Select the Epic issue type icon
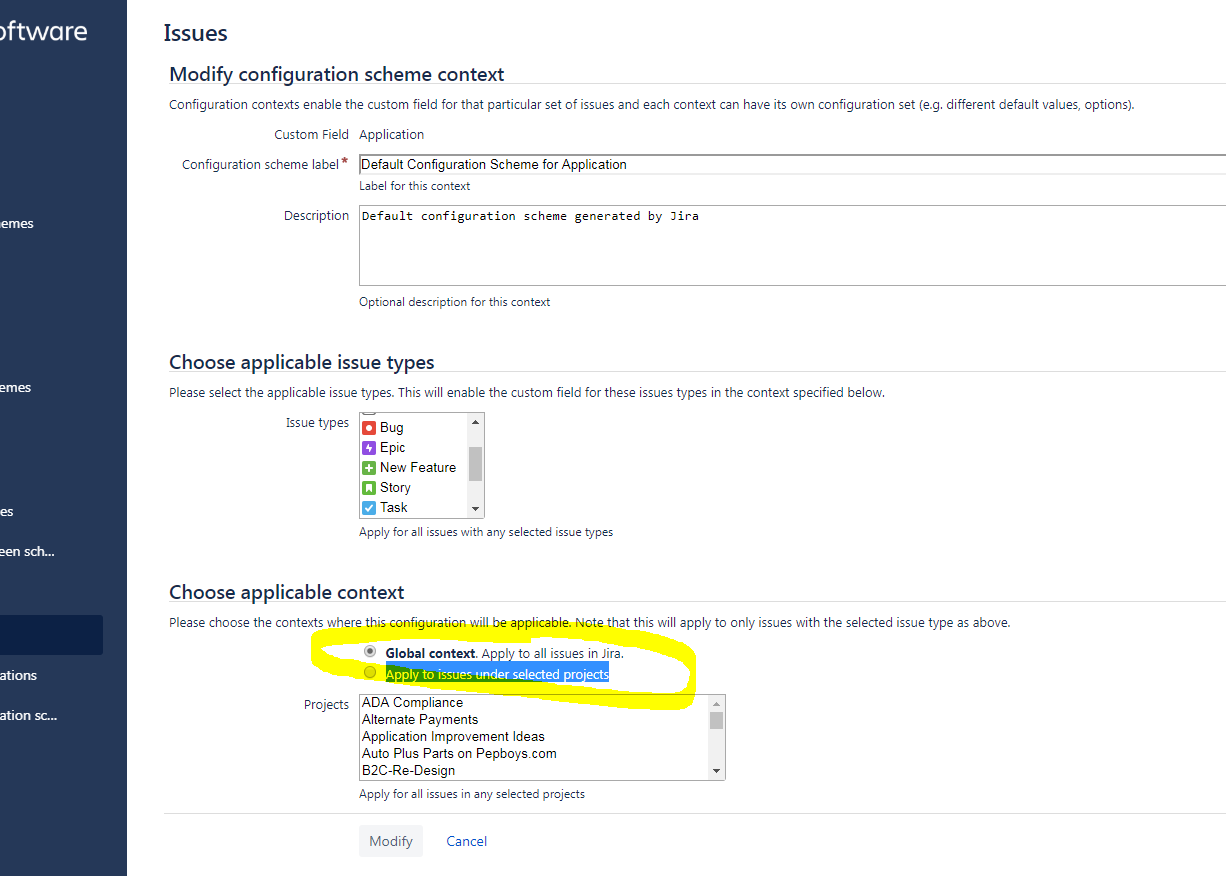The height and width of the screenshot is (876, 1226). [369, 447]
